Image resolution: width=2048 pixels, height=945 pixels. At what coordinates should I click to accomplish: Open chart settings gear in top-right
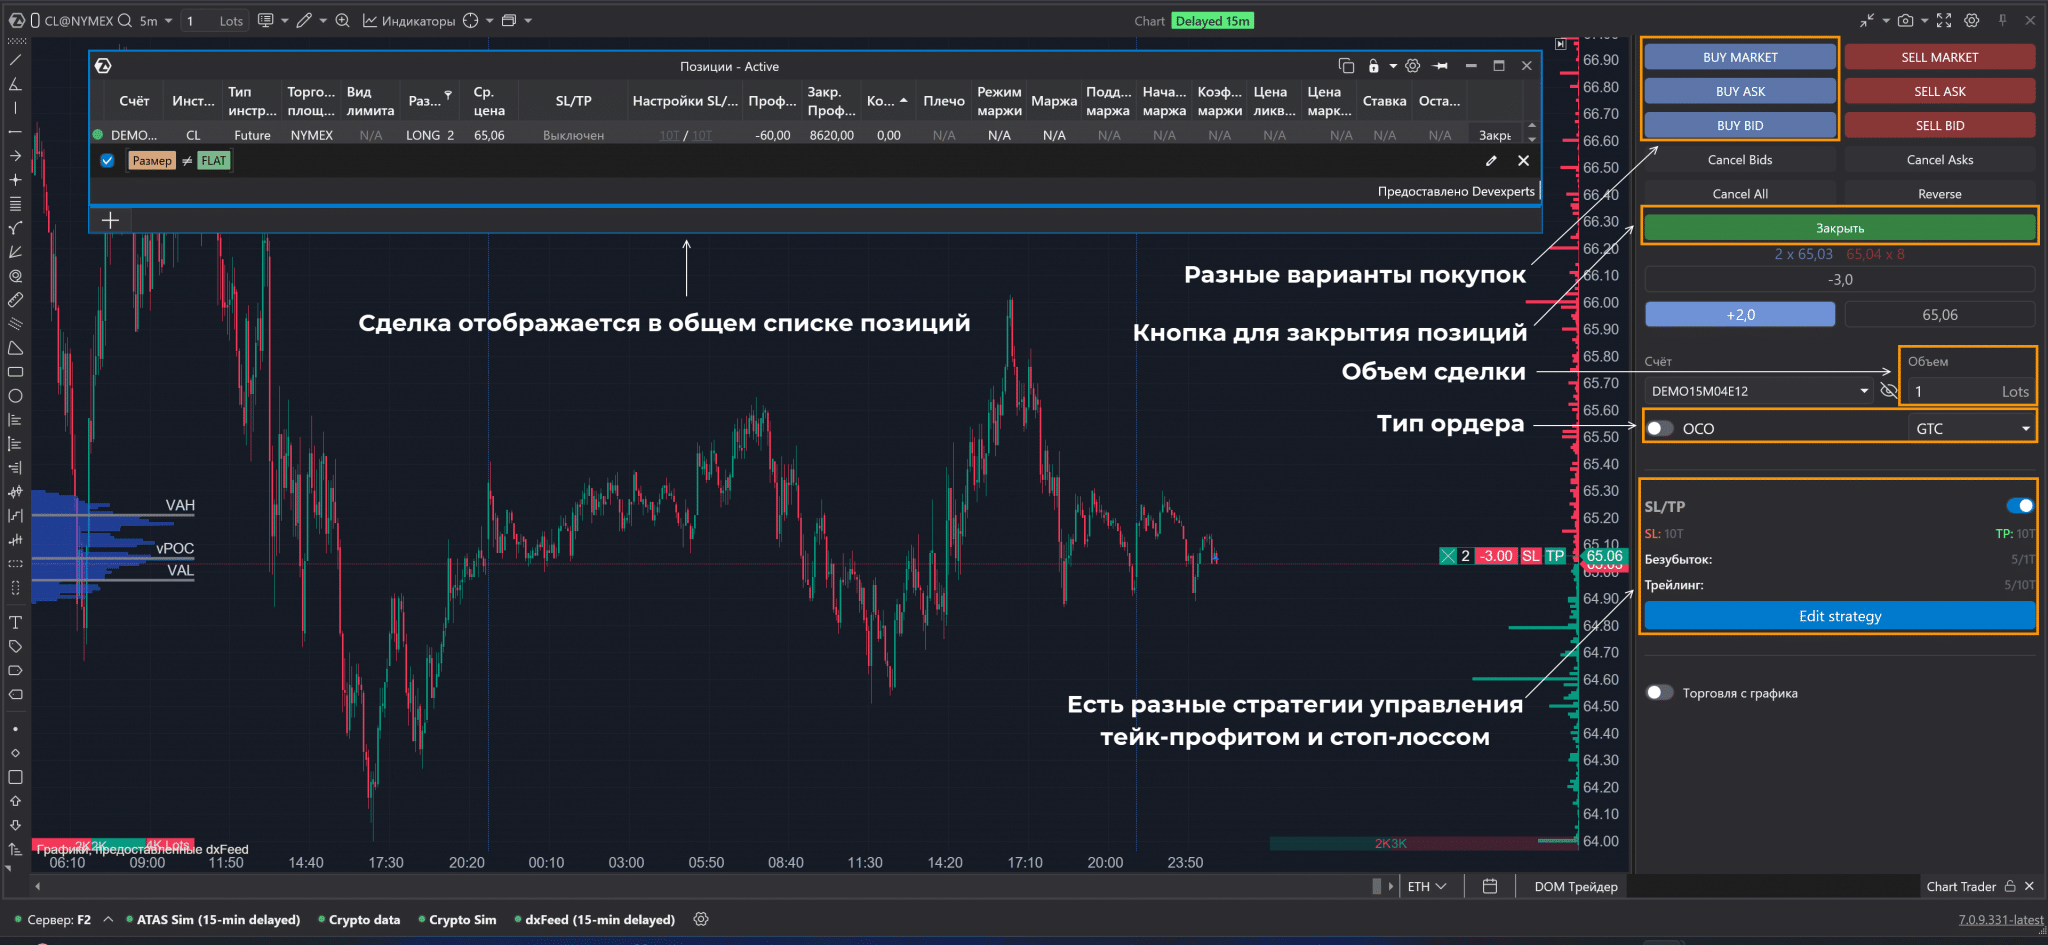point(1971,21)
